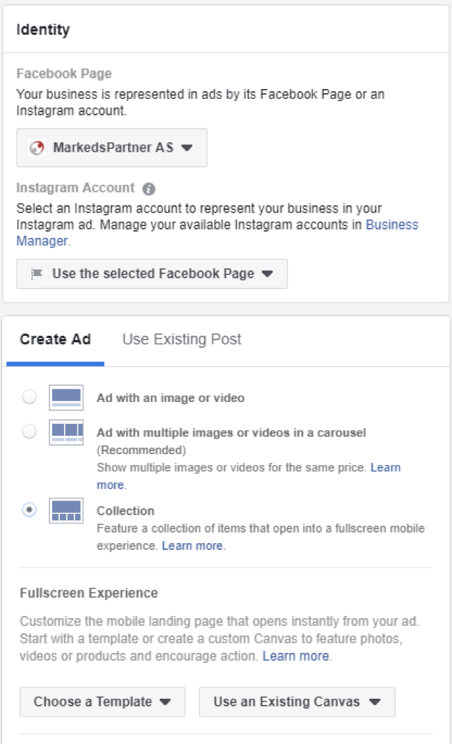Click the carousel ad format icon
The height and width of the screenshot is (744, 452).
coord(66,432)
